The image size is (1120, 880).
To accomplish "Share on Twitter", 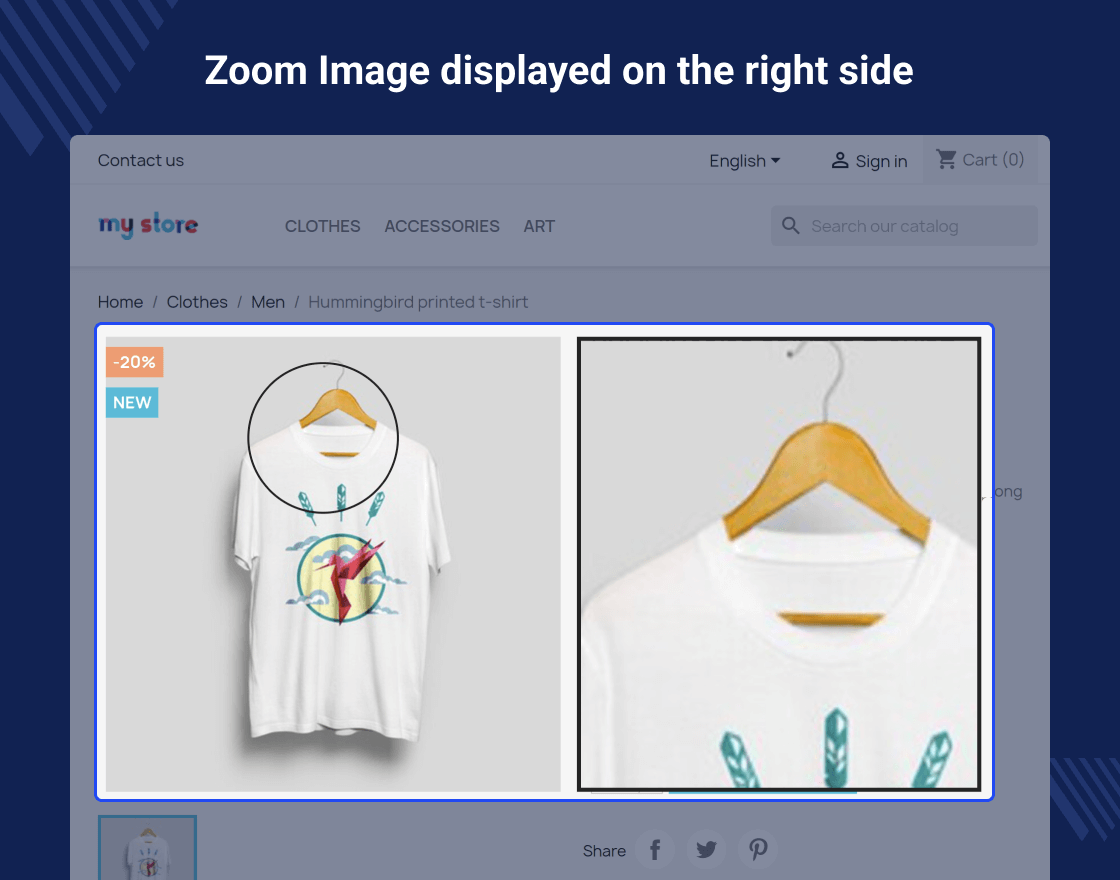I will coord(706,849).
